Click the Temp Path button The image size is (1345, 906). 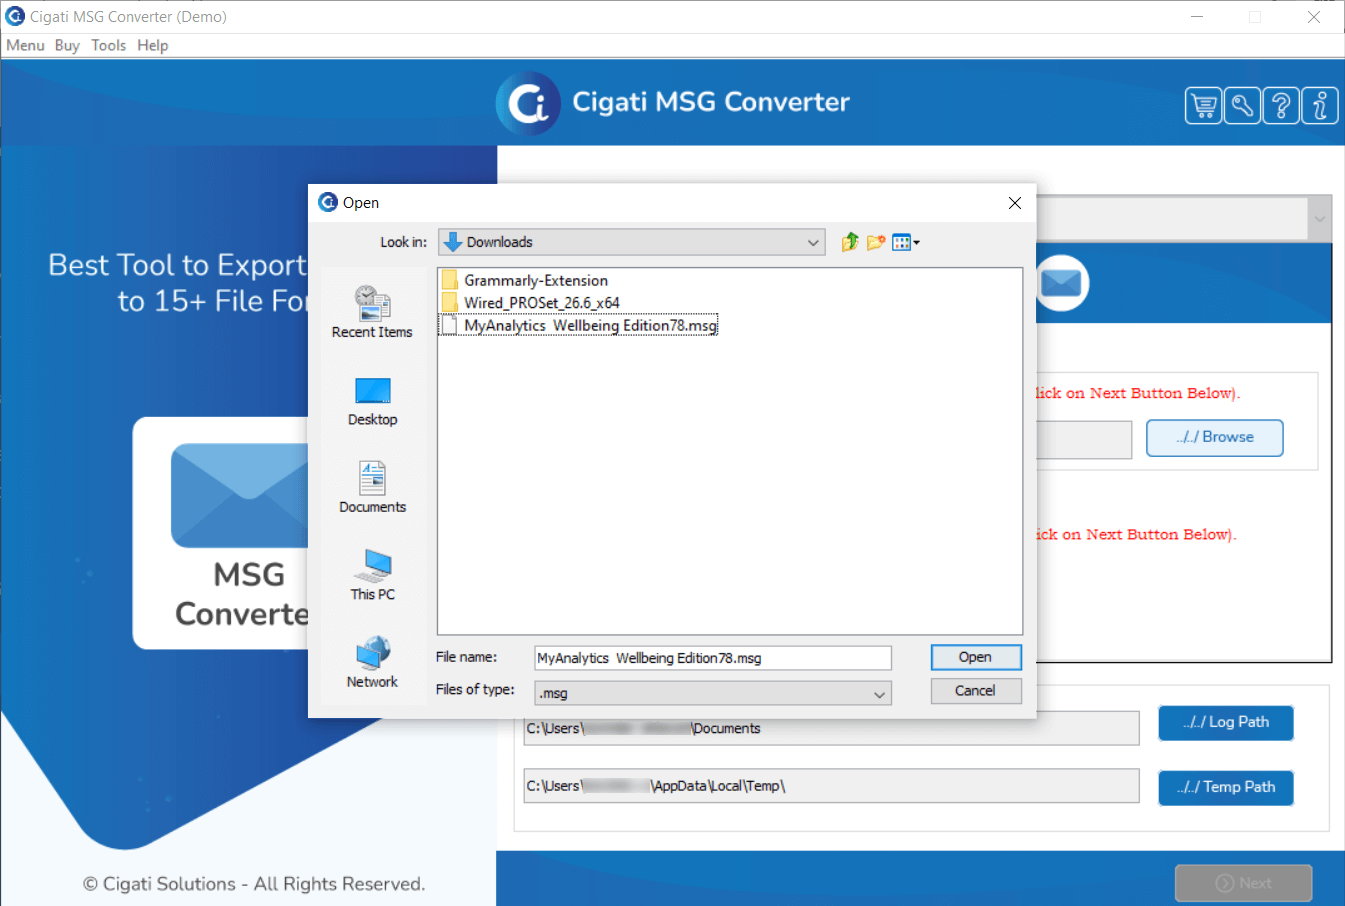click(1226, 787)
